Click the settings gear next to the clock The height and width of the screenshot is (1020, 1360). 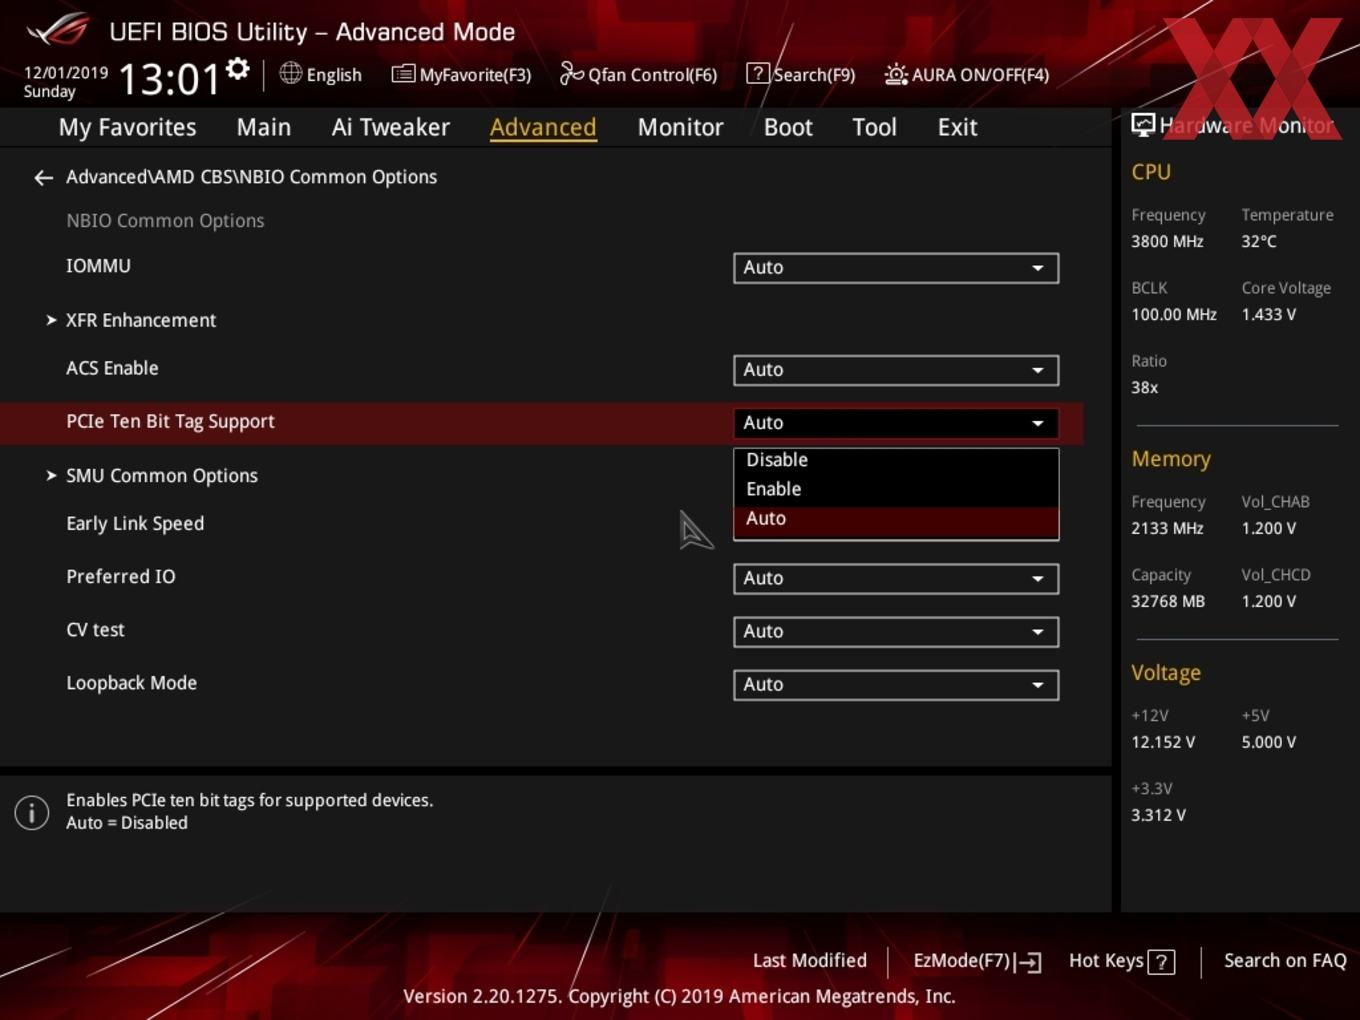(237, 68)
